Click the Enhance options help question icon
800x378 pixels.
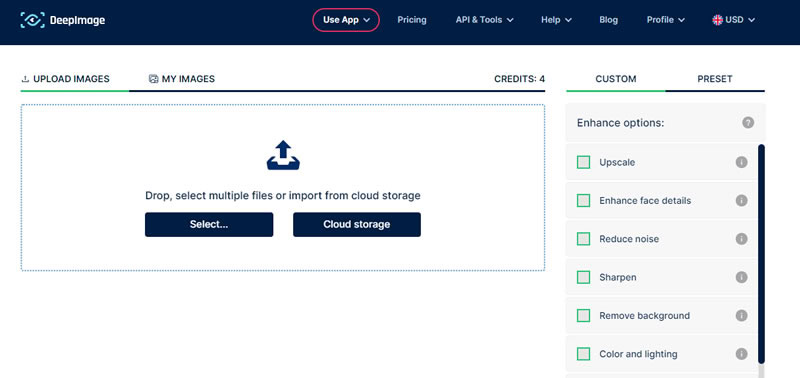click(x=748, y=122)
